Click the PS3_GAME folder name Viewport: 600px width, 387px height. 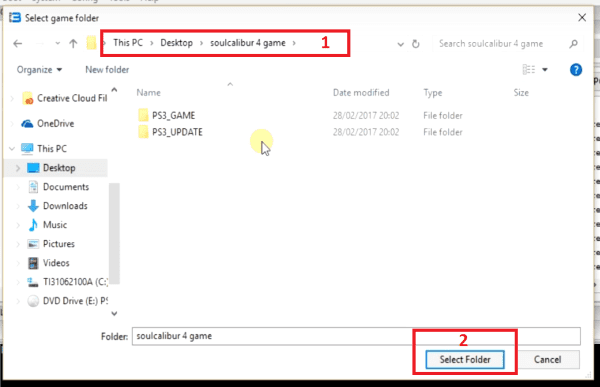tap(173, 115)
